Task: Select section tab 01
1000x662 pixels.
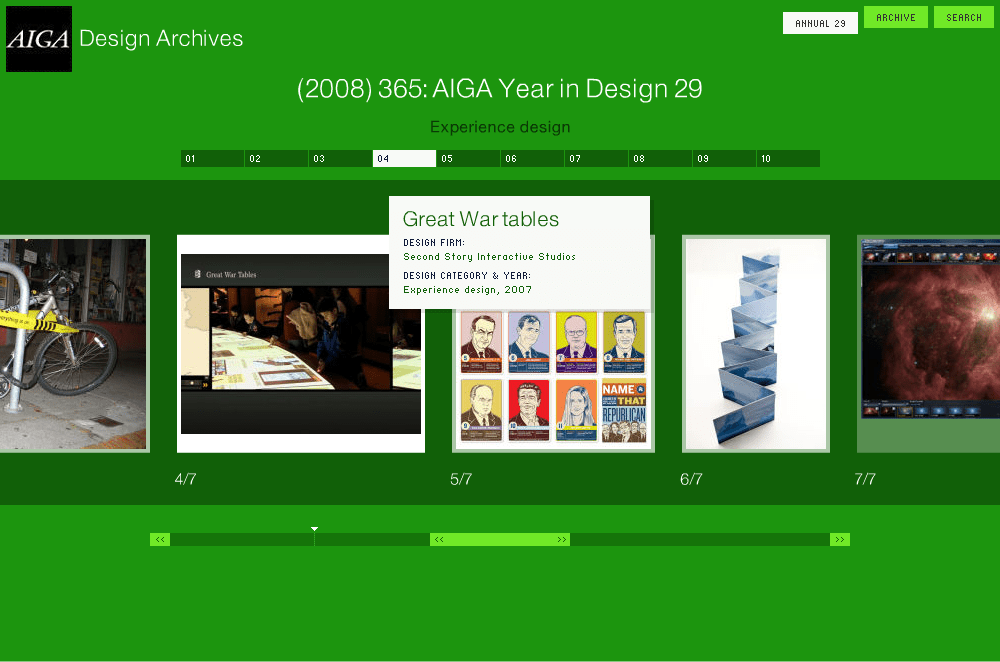Action: click(x=212, y=158)
